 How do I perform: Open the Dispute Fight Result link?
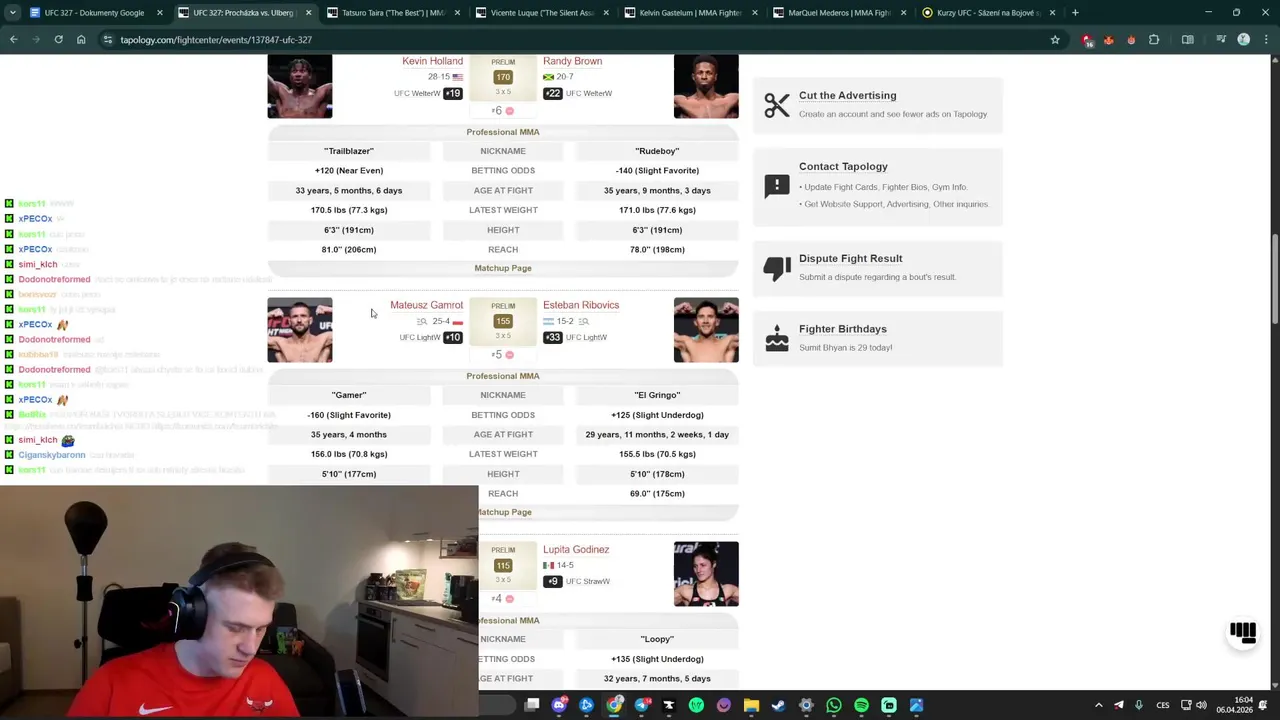coord(850,258)
